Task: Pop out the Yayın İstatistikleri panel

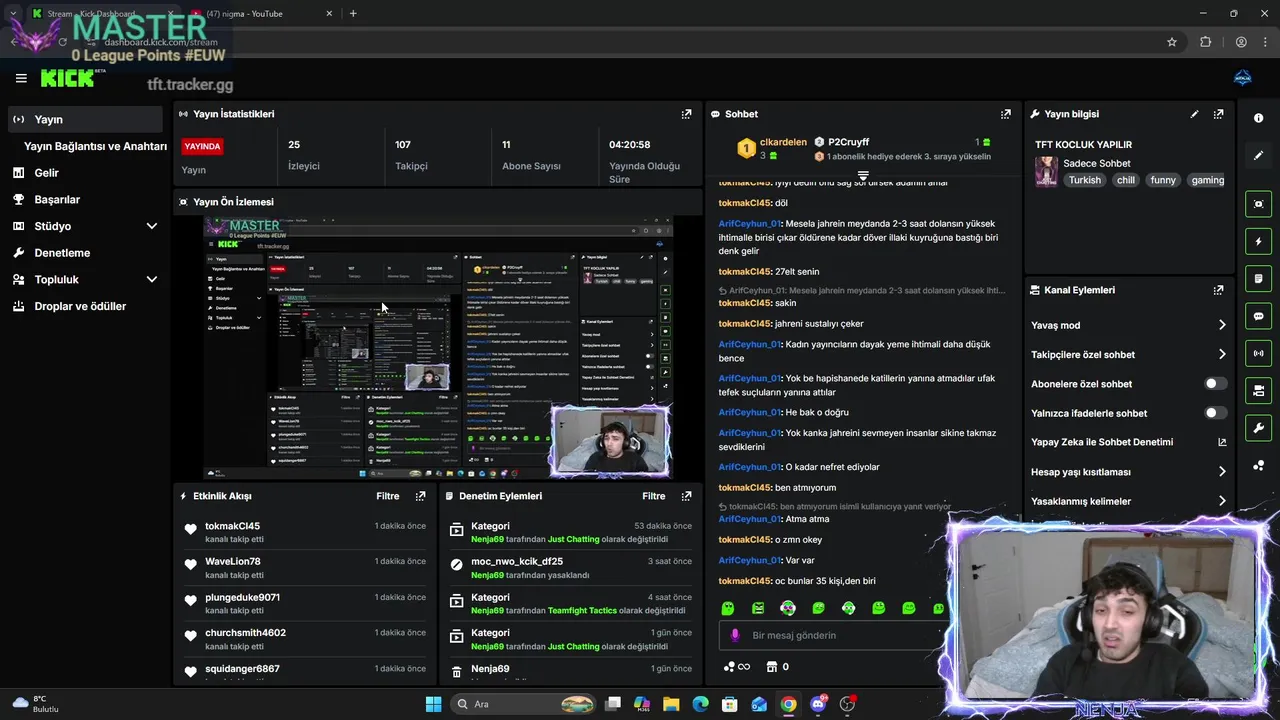Action: [x=686, y=114]
